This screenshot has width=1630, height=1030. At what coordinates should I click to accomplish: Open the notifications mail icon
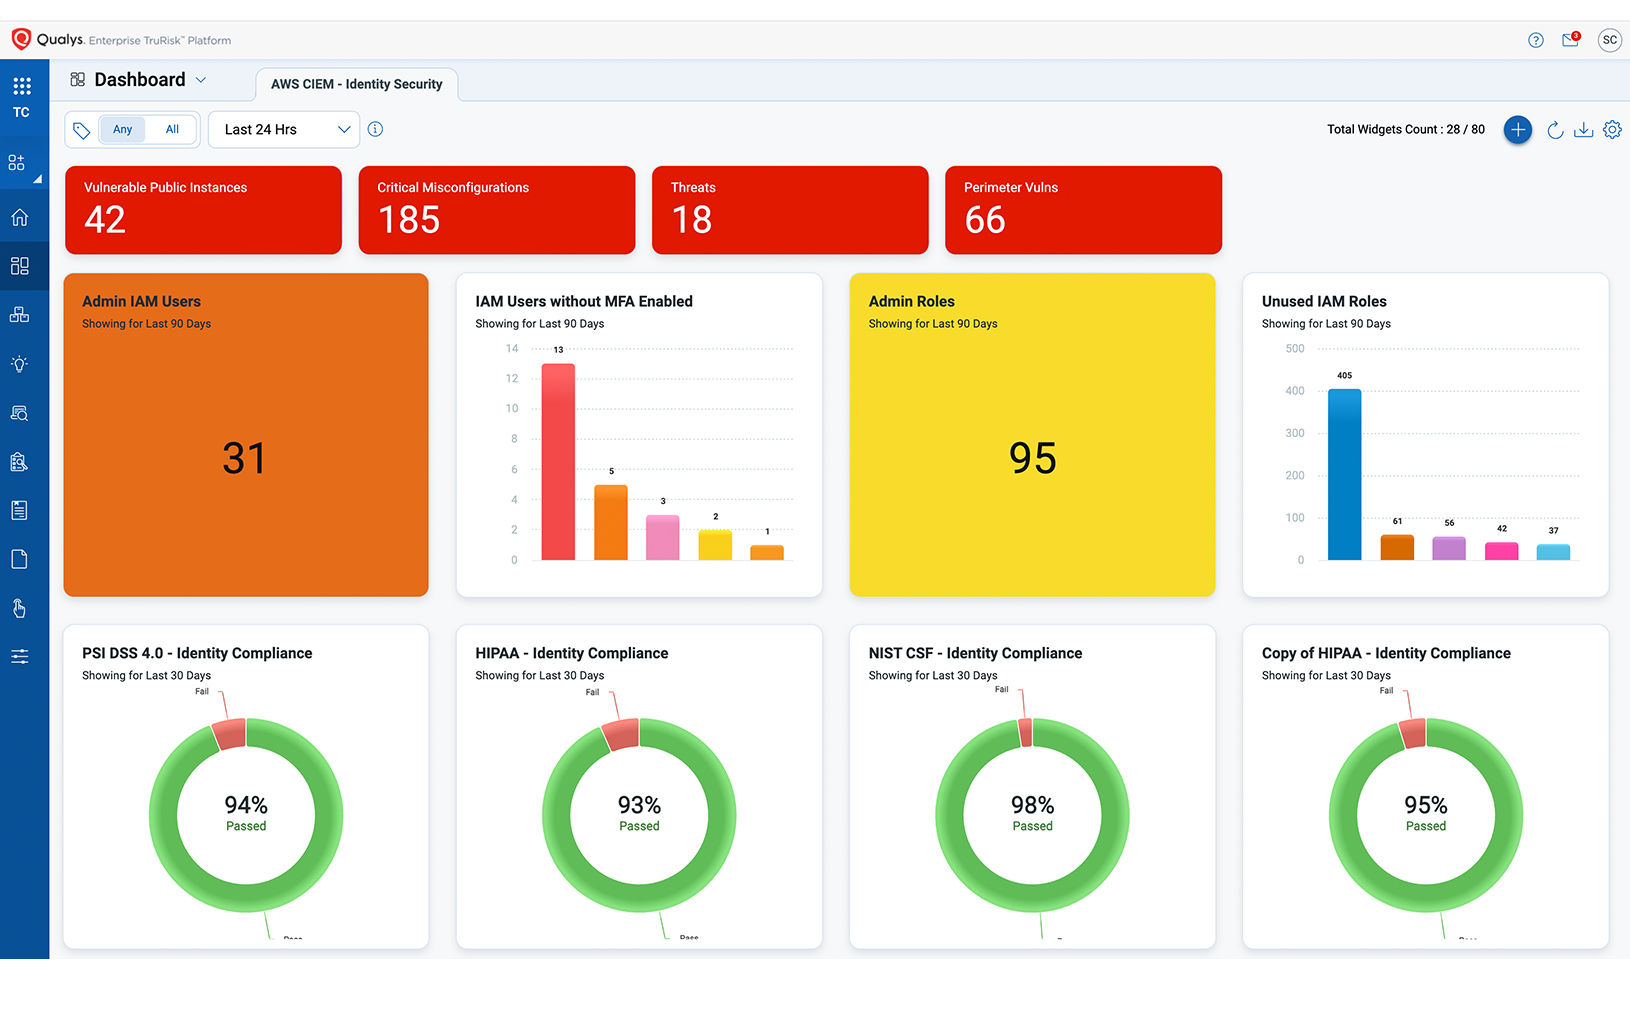click(x=1570, y=40)
